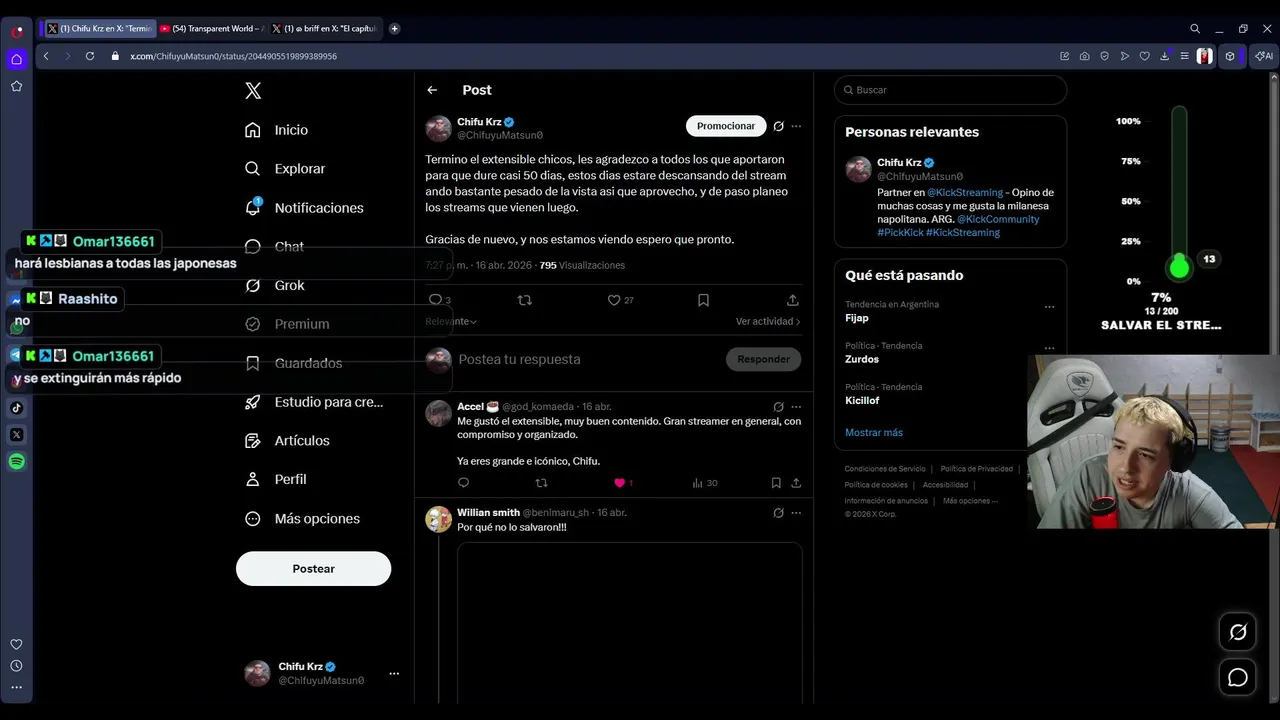Open more options on Willian smith's reply

click(x=796, y=513)
